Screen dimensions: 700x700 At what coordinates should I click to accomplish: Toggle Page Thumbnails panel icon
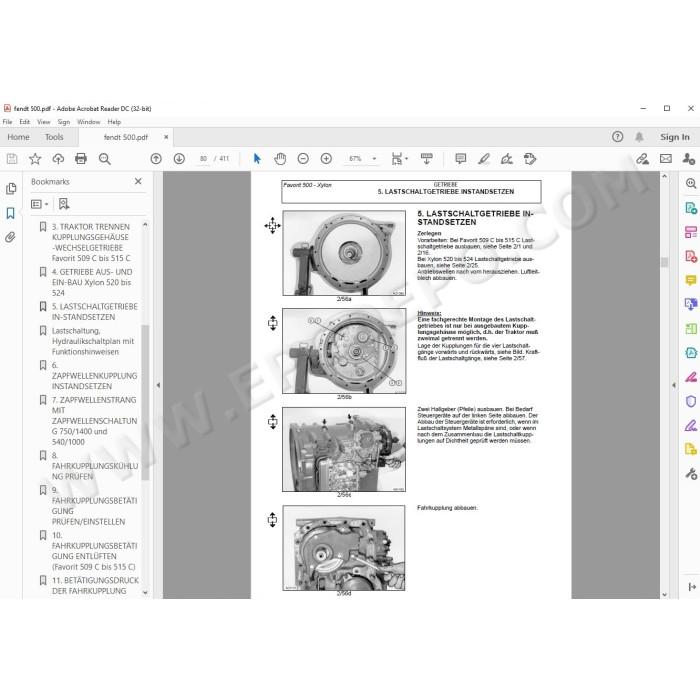[11, 188]
